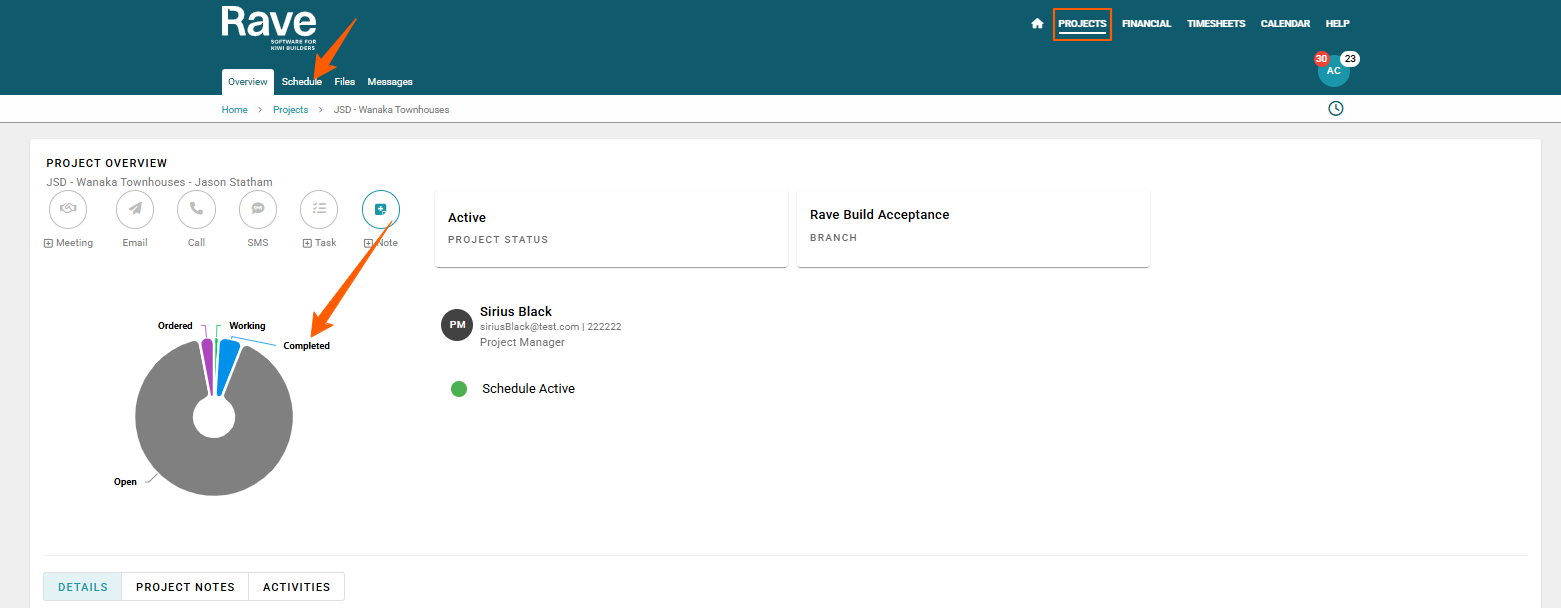The image size is (1561, 608).
Task: Click the Home breadcrumb link
Action: [235, 110]
